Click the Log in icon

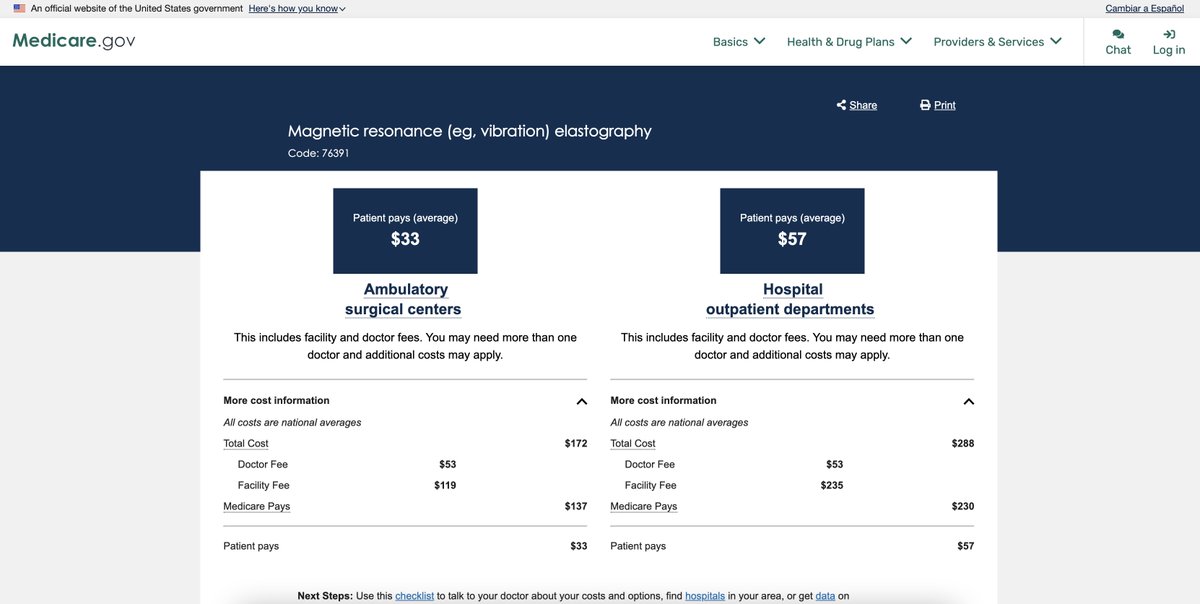click(1169, 34)
